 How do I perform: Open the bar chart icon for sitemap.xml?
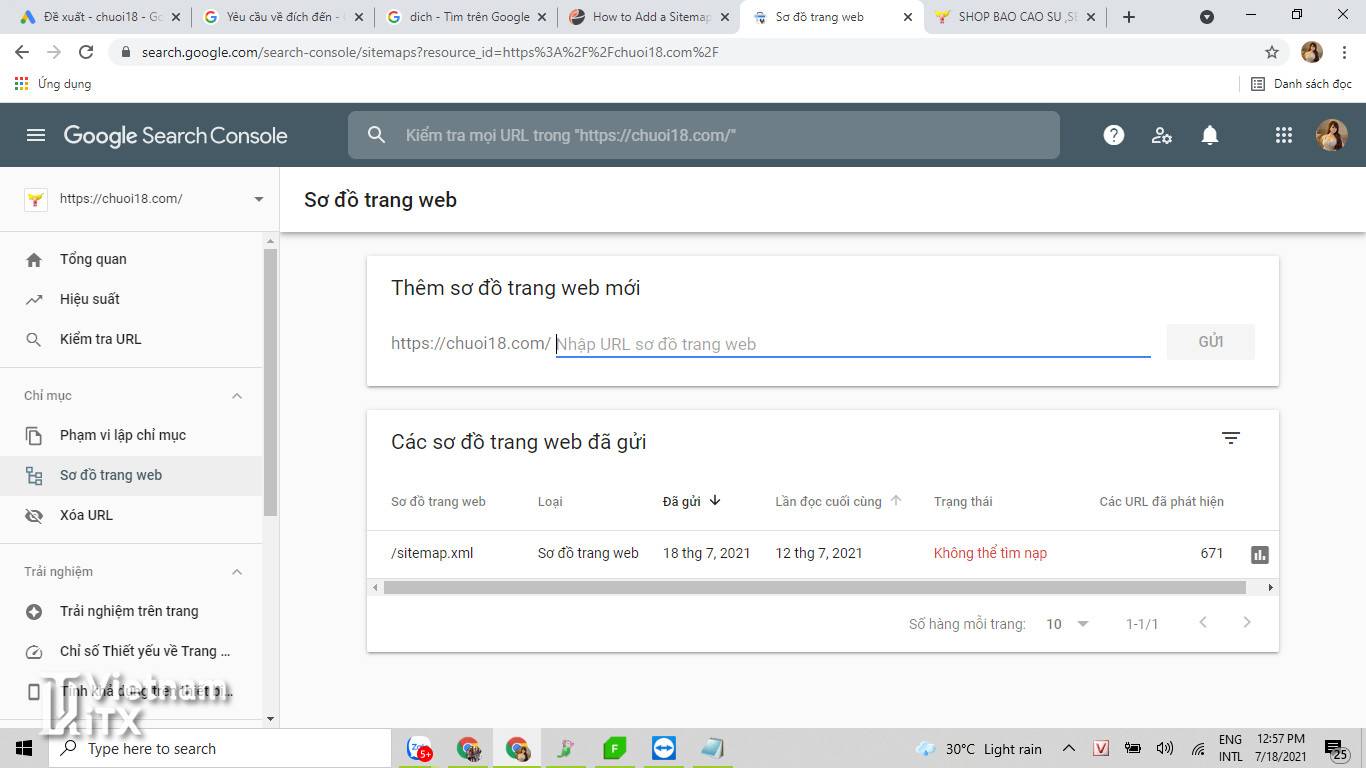point(1259,554)
